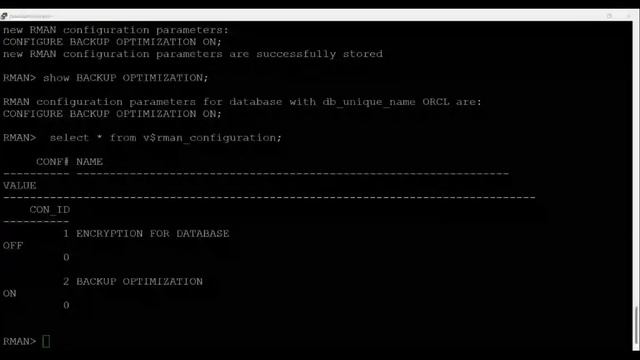This screenshot has height=360, width=640.
Task: Click the cursor block at the last RMAN prompt
Action: [x=46, y=341]
